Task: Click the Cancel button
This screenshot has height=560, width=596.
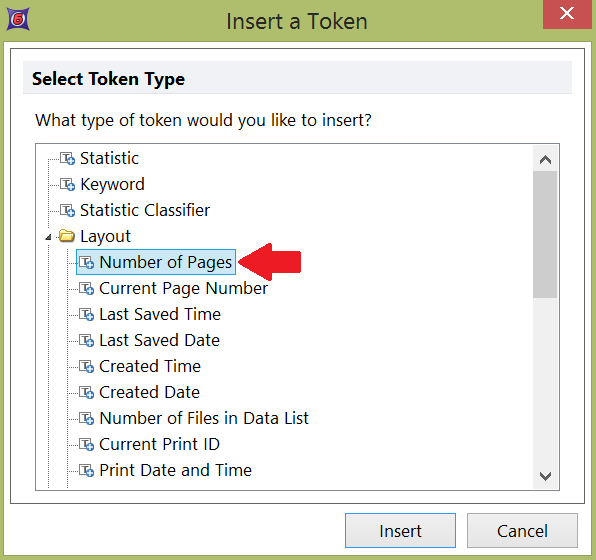Action: [x=522, y=531]
